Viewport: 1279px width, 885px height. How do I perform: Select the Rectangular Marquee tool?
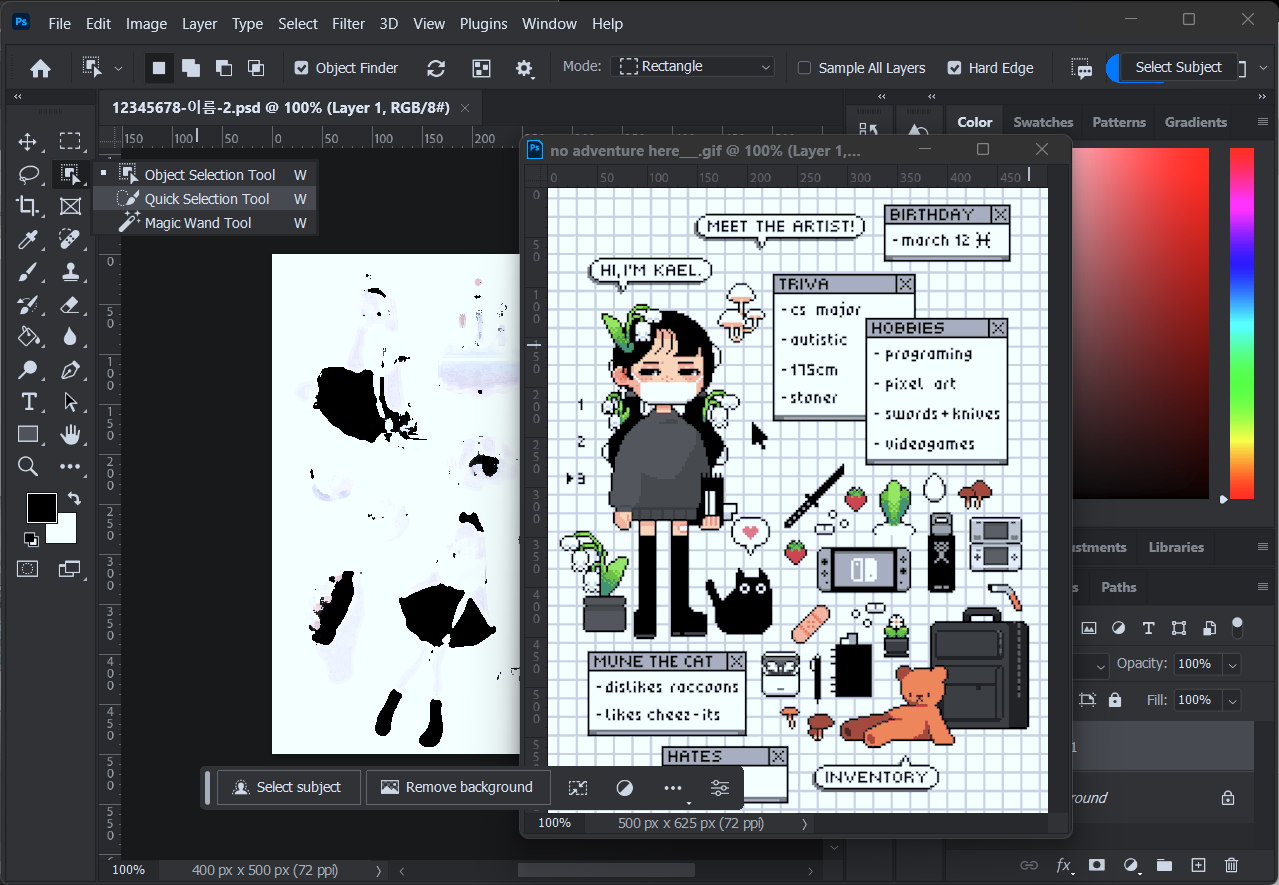[x=70, y=141]
